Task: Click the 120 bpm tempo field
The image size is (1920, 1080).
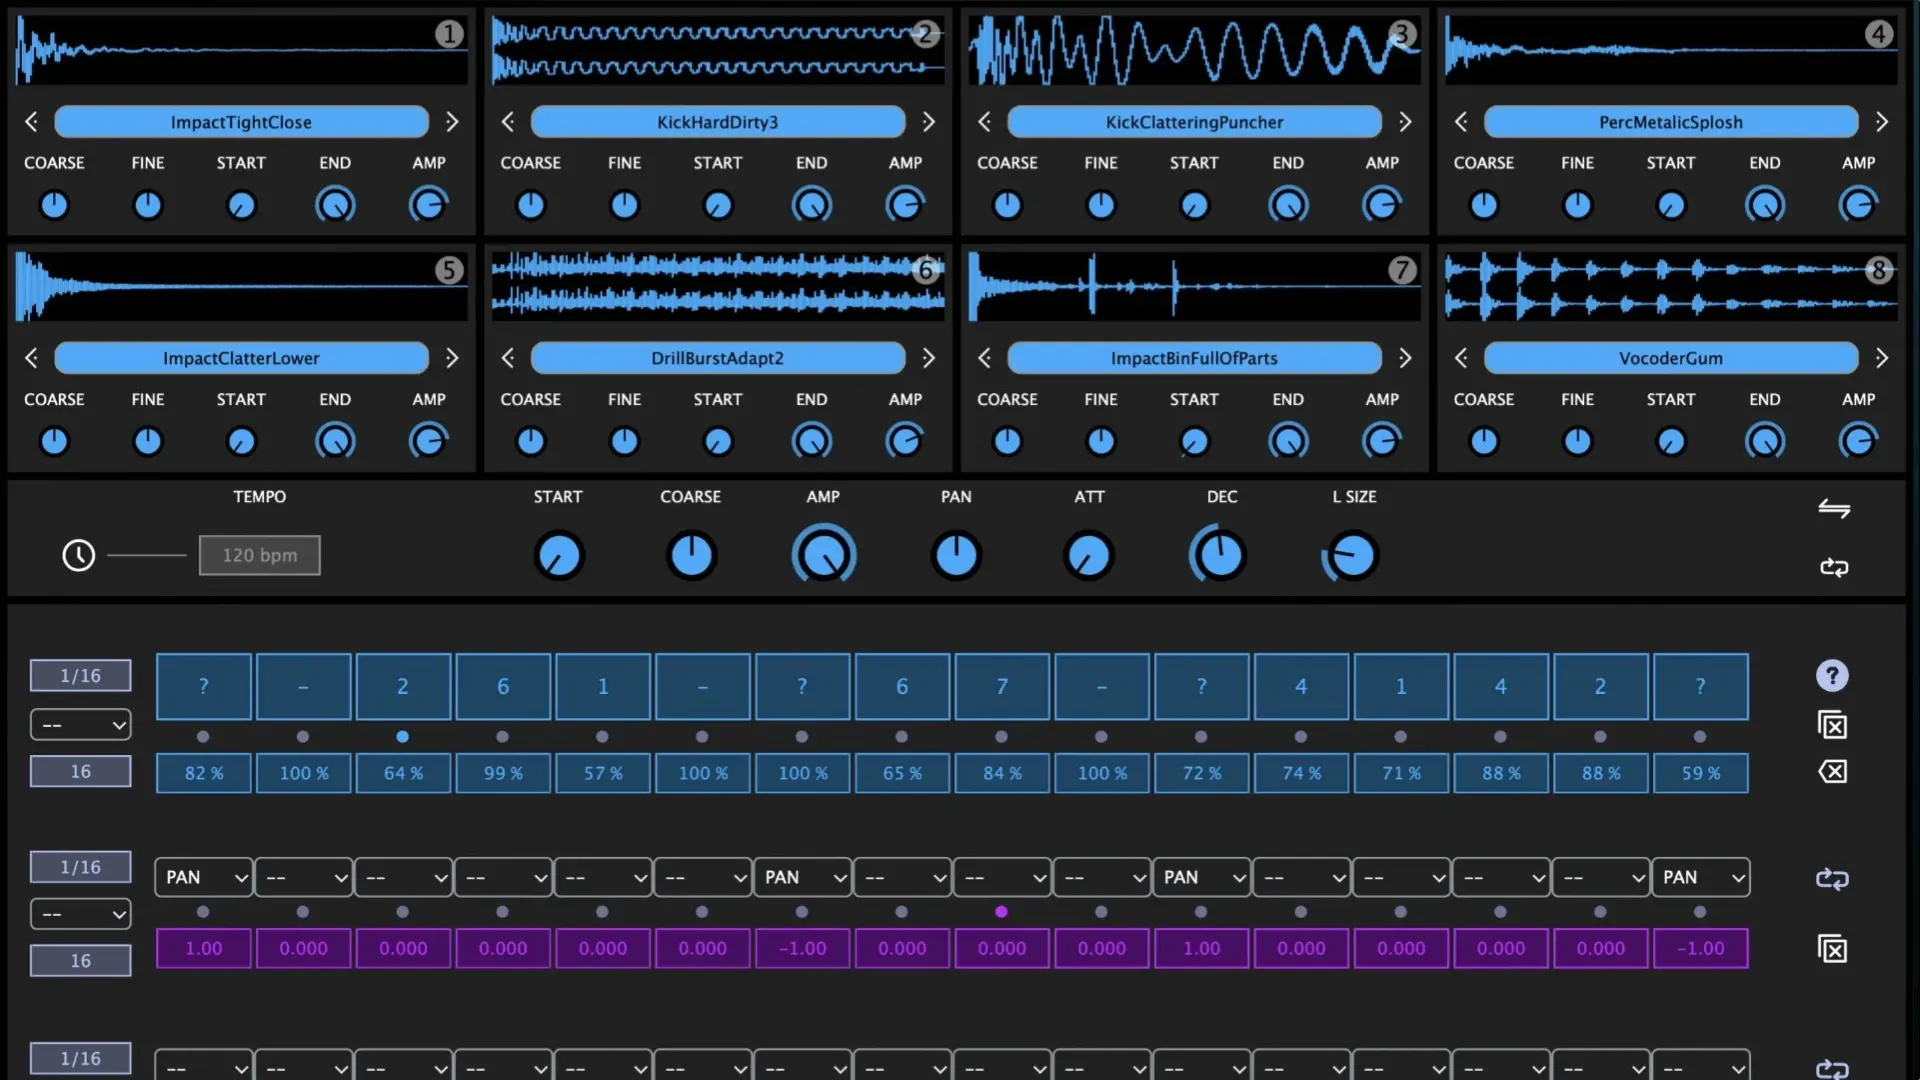Action: 259,555
